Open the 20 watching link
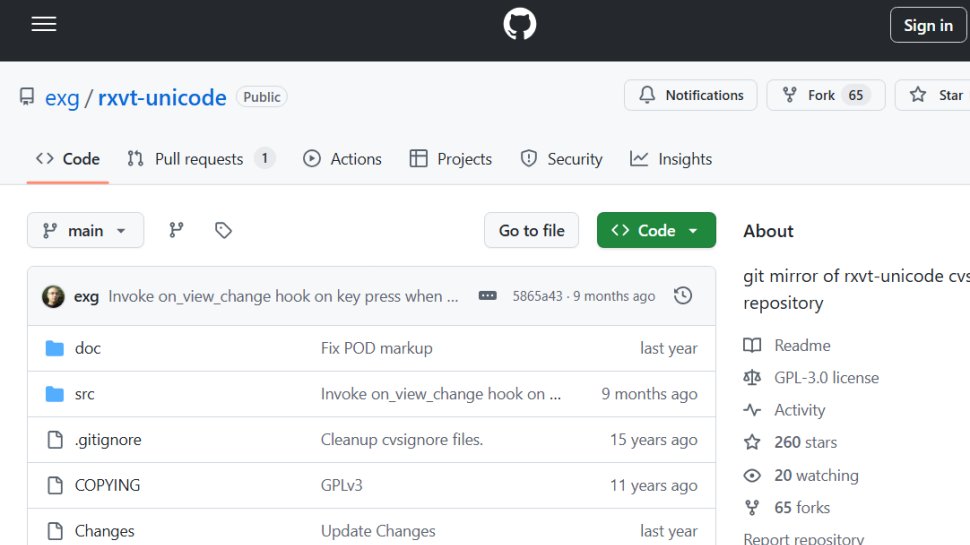The height and width of the screenshot is (545, 970). [x=816, y=476]
